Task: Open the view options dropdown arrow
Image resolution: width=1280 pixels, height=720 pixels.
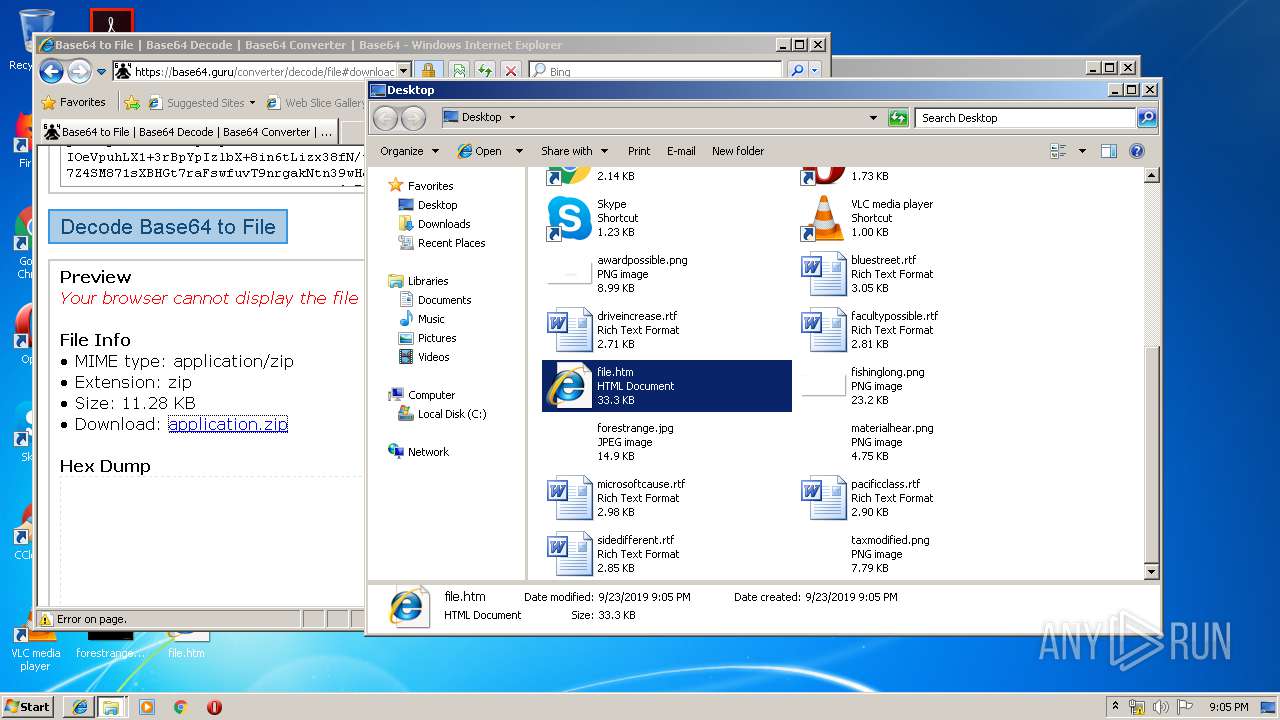Action: click(1082, 151)
